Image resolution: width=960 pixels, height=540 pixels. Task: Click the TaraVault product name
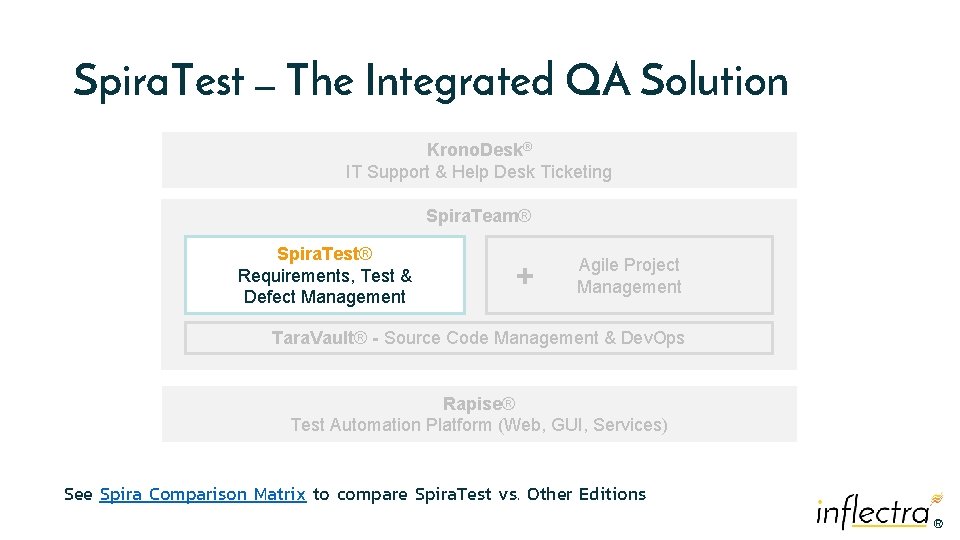click(318, 338)
